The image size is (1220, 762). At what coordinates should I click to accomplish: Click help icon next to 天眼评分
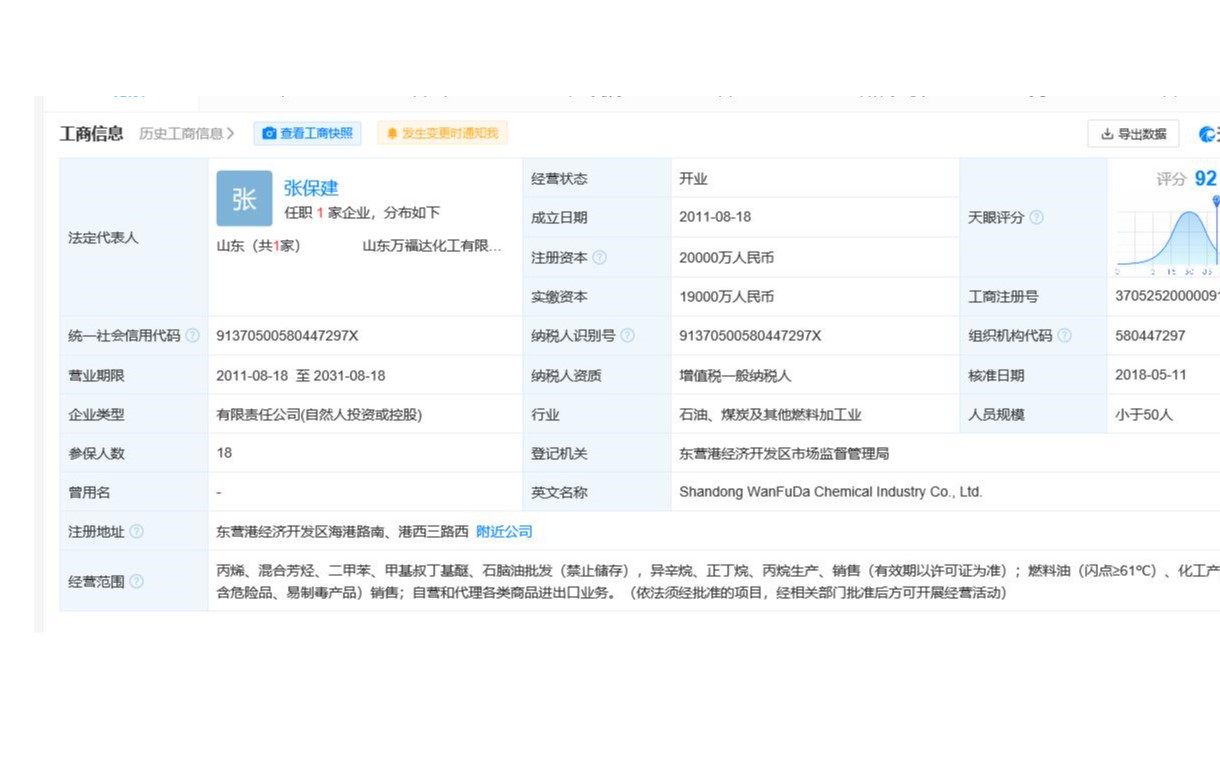tap(1036, 217)
